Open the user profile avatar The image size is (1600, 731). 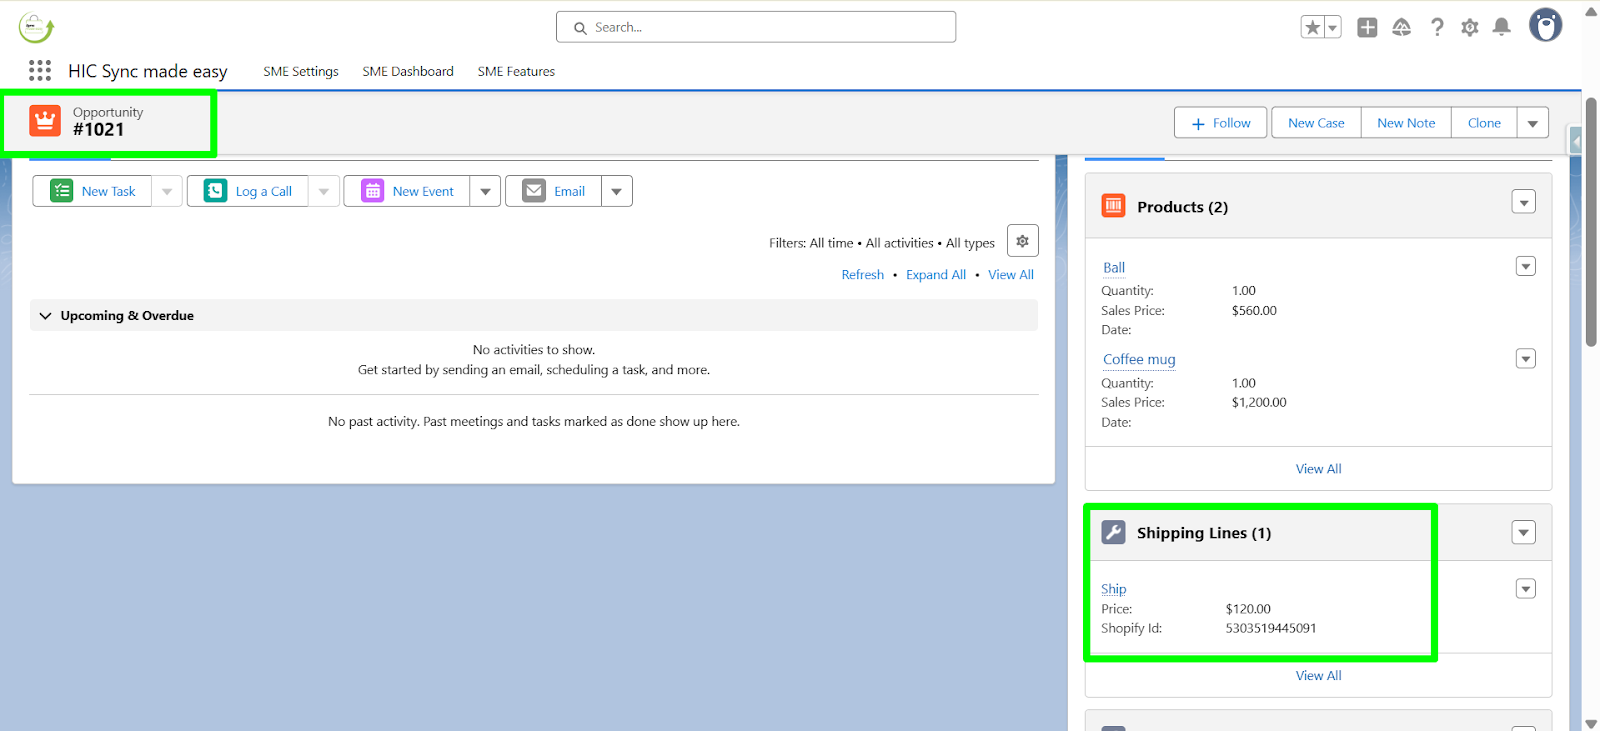pyautogui.click(x=1545, y=25)
